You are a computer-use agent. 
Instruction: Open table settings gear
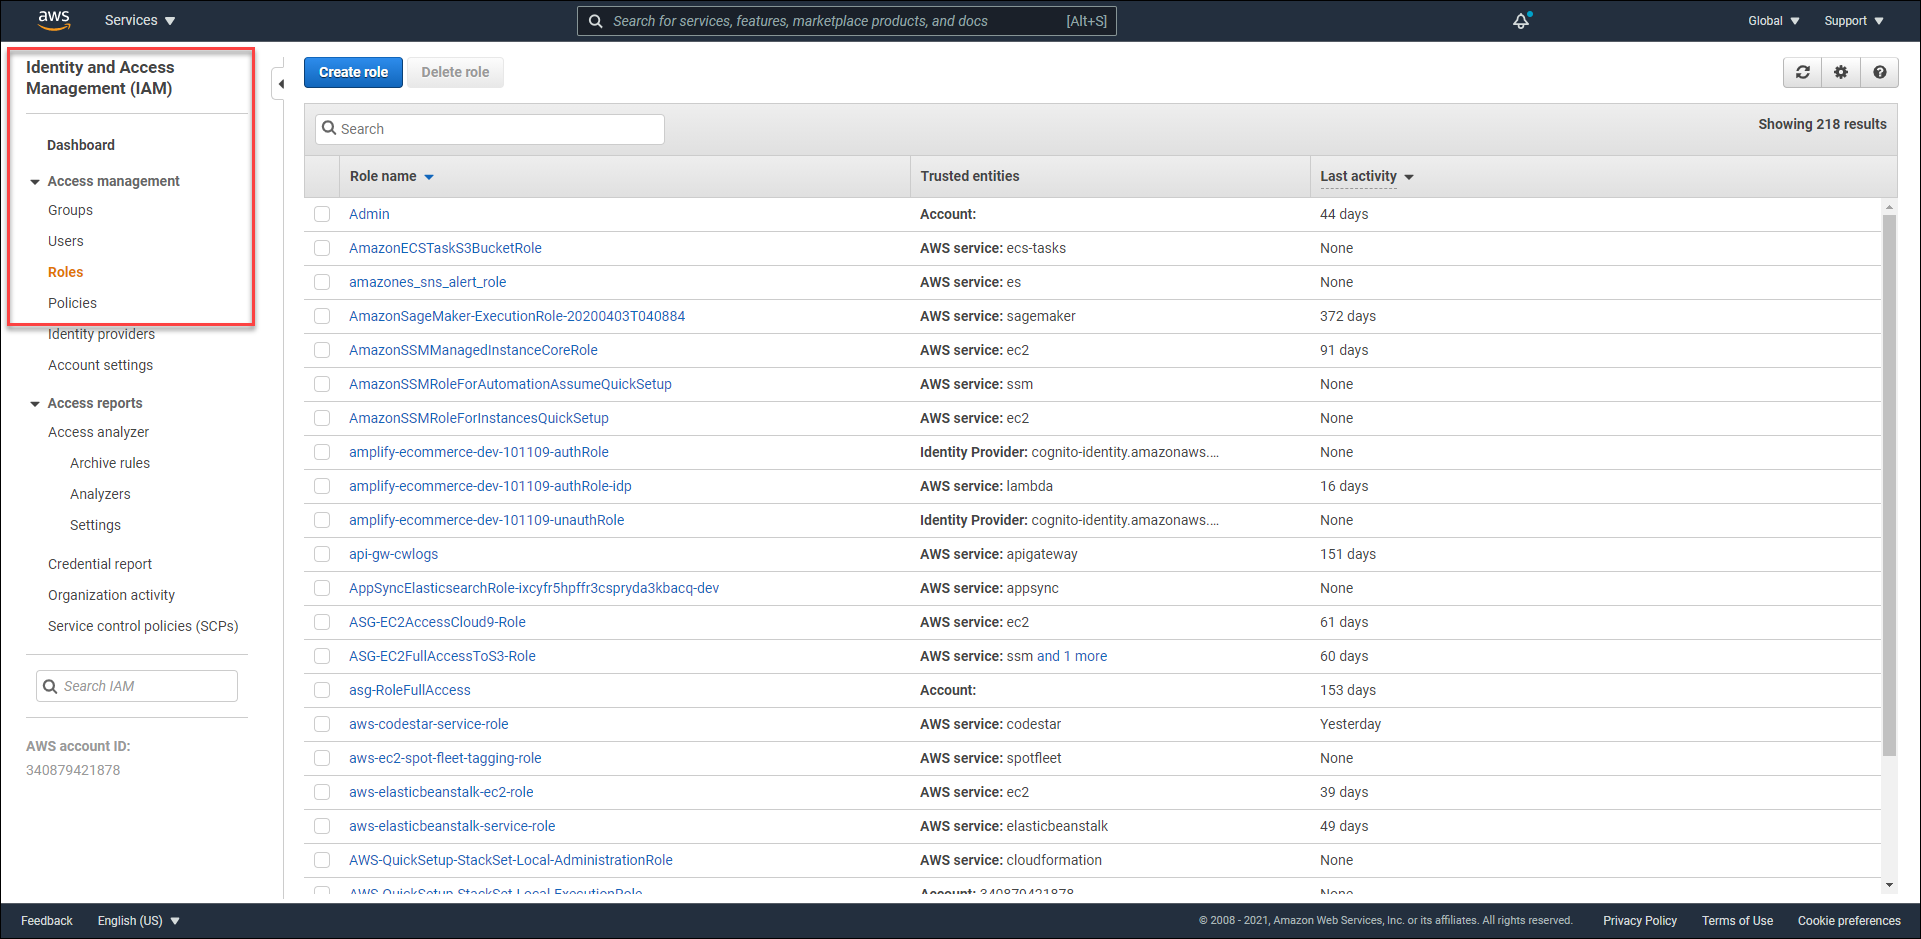pos(1841,72)
